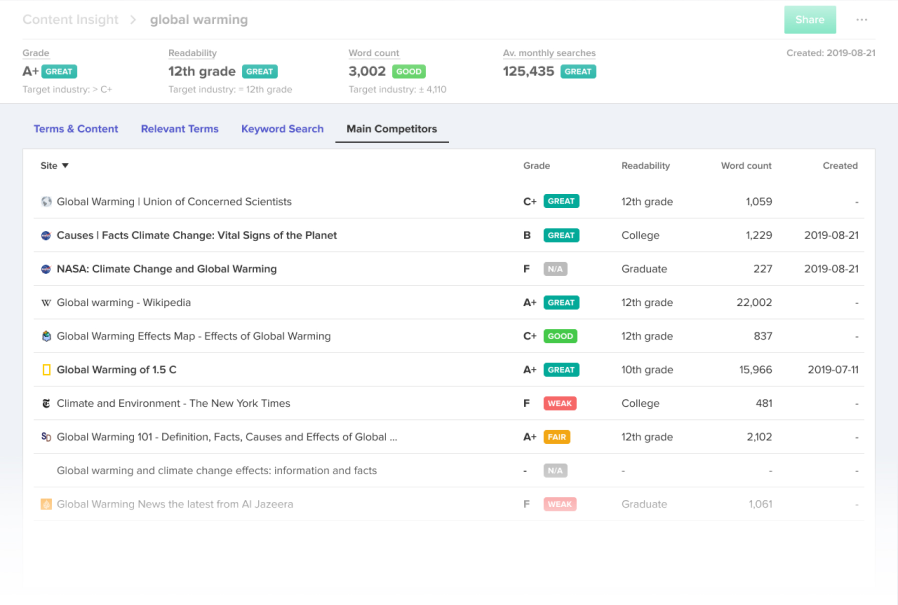
Task: Open Climate and Environment - The New York Times
Action: [174, 403]
